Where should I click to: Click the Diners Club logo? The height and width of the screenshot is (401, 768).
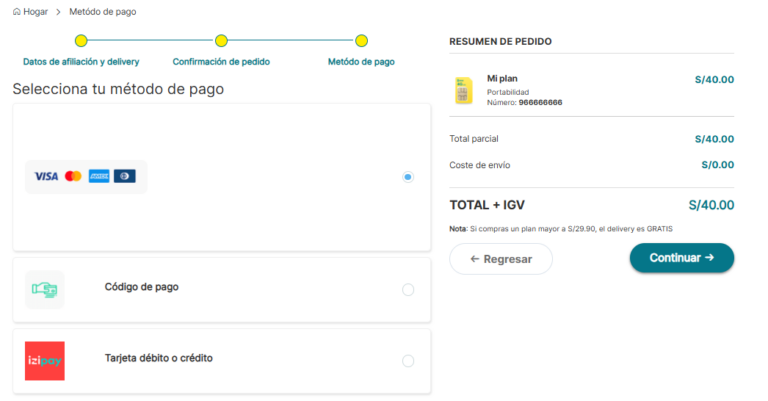(x=125, y=176)
